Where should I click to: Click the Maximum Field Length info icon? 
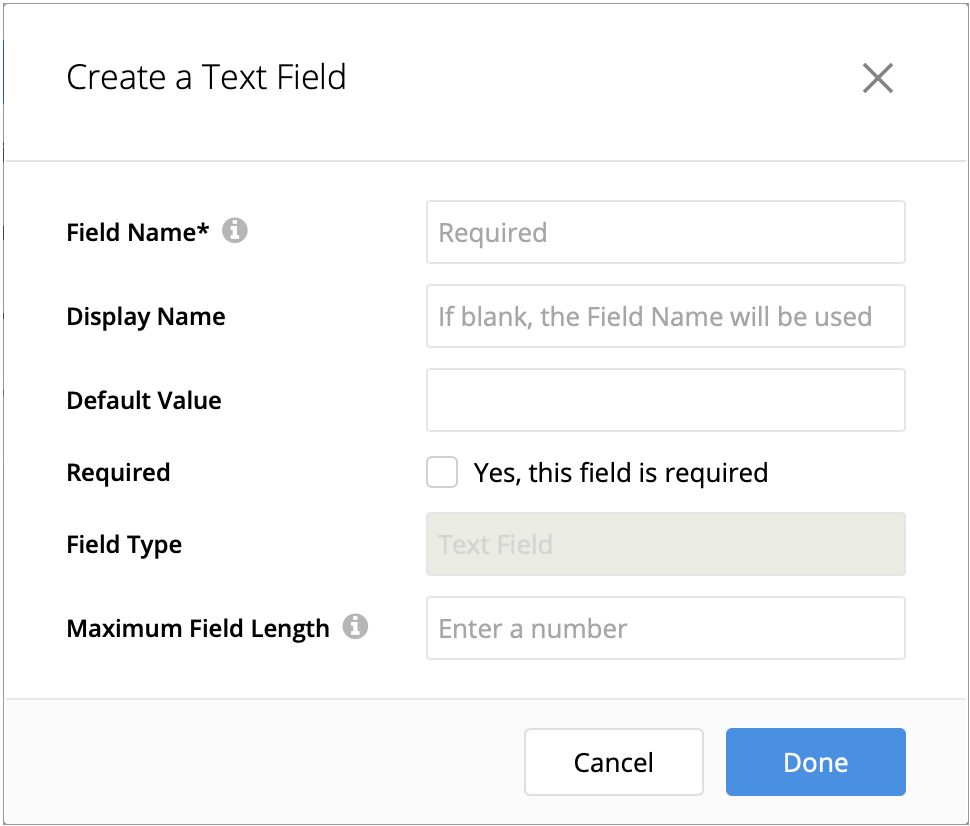click(355, 627)
